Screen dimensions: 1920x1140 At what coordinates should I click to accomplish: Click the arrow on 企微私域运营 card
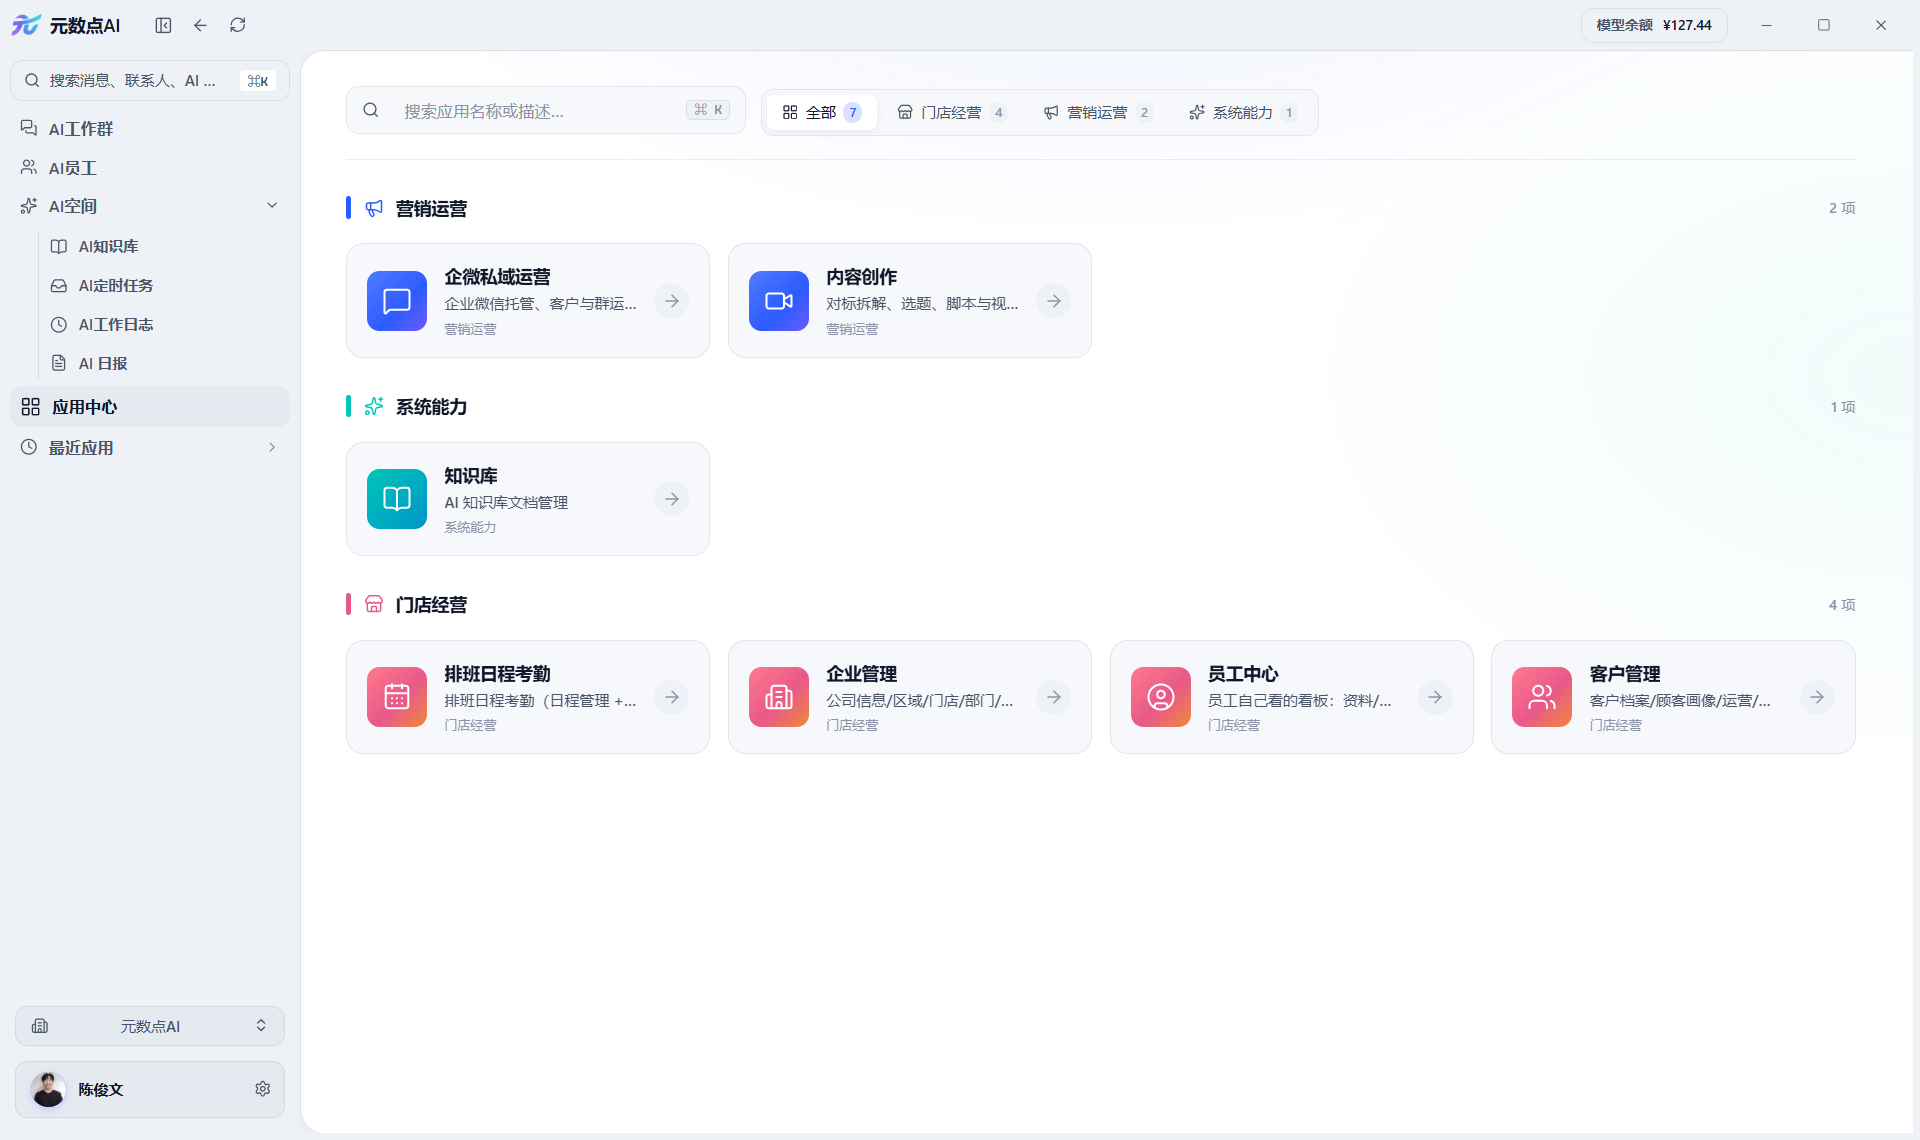click(672, 301)
